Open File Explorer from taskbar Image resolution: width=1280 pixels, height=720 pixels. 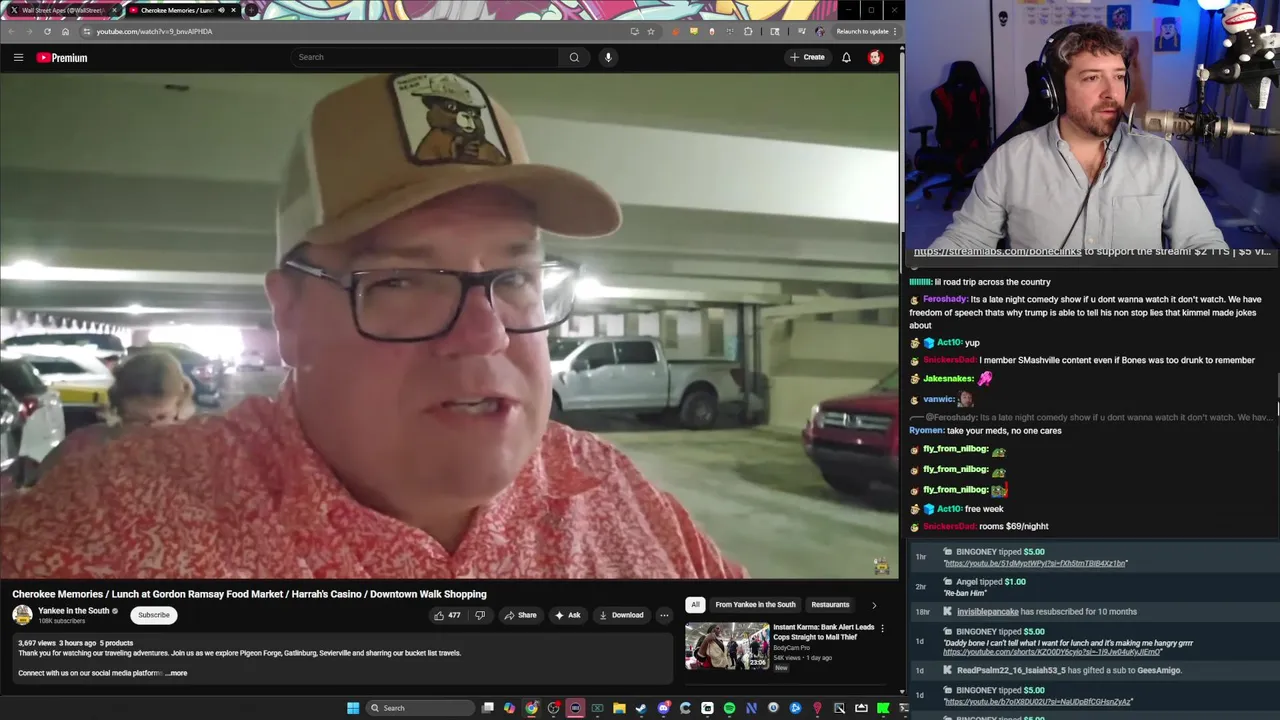[x=619, y=708]
